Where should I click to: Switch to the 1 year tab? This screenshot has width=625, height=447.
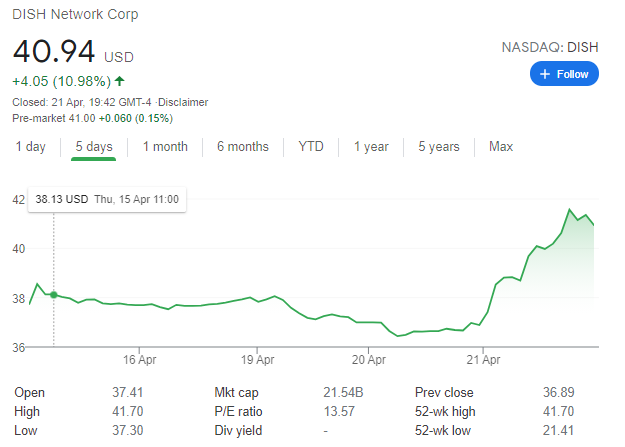point(371,147)
